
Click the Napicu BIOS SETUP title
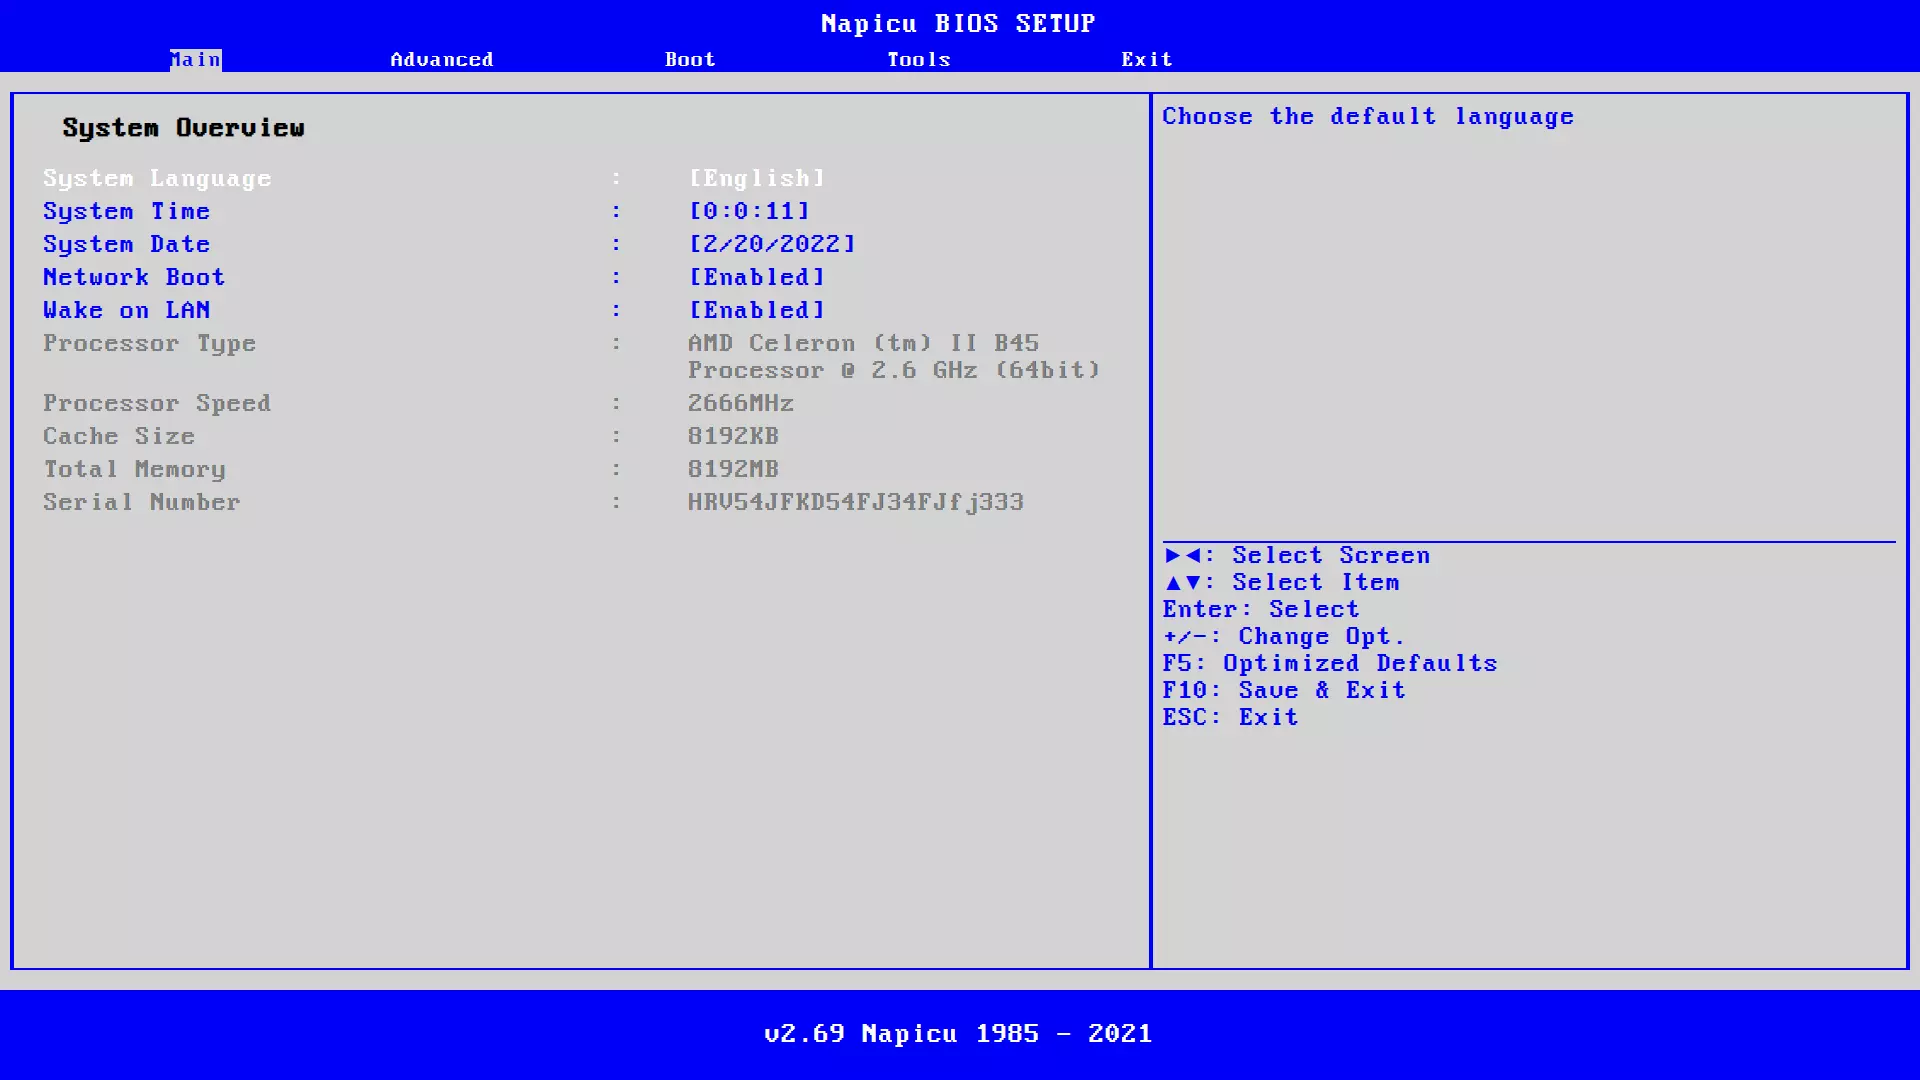tap(958, 22)
